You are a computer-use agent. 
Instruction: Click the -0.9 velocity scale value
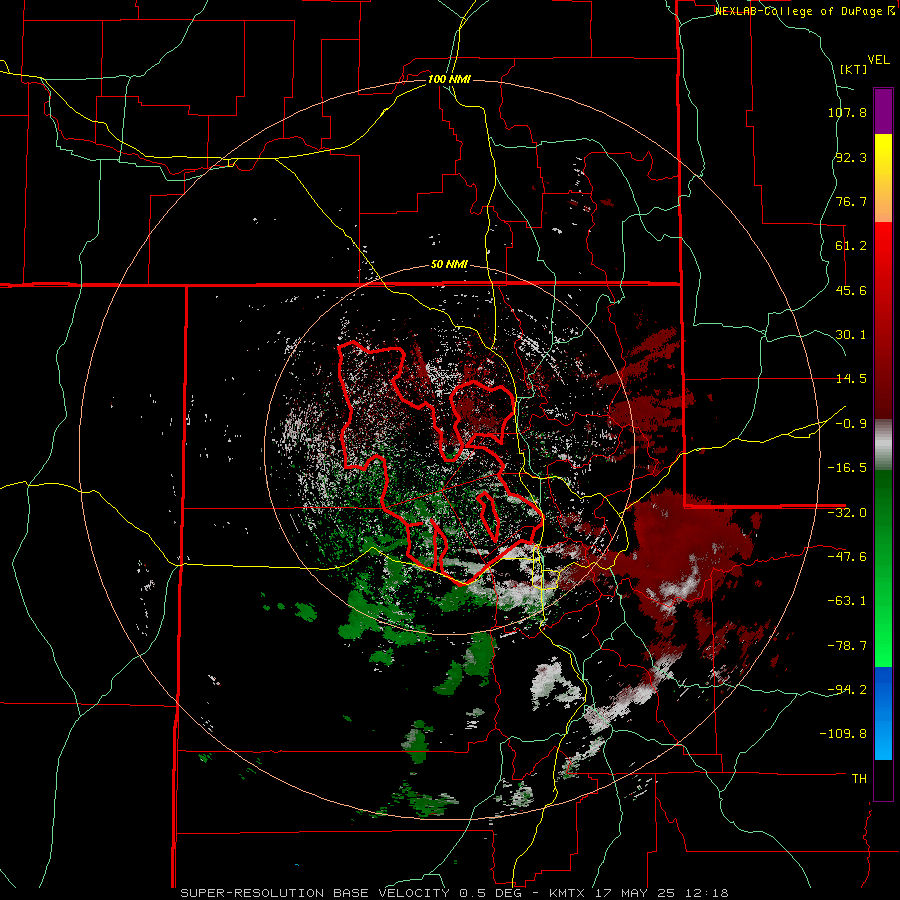(851, 424)
